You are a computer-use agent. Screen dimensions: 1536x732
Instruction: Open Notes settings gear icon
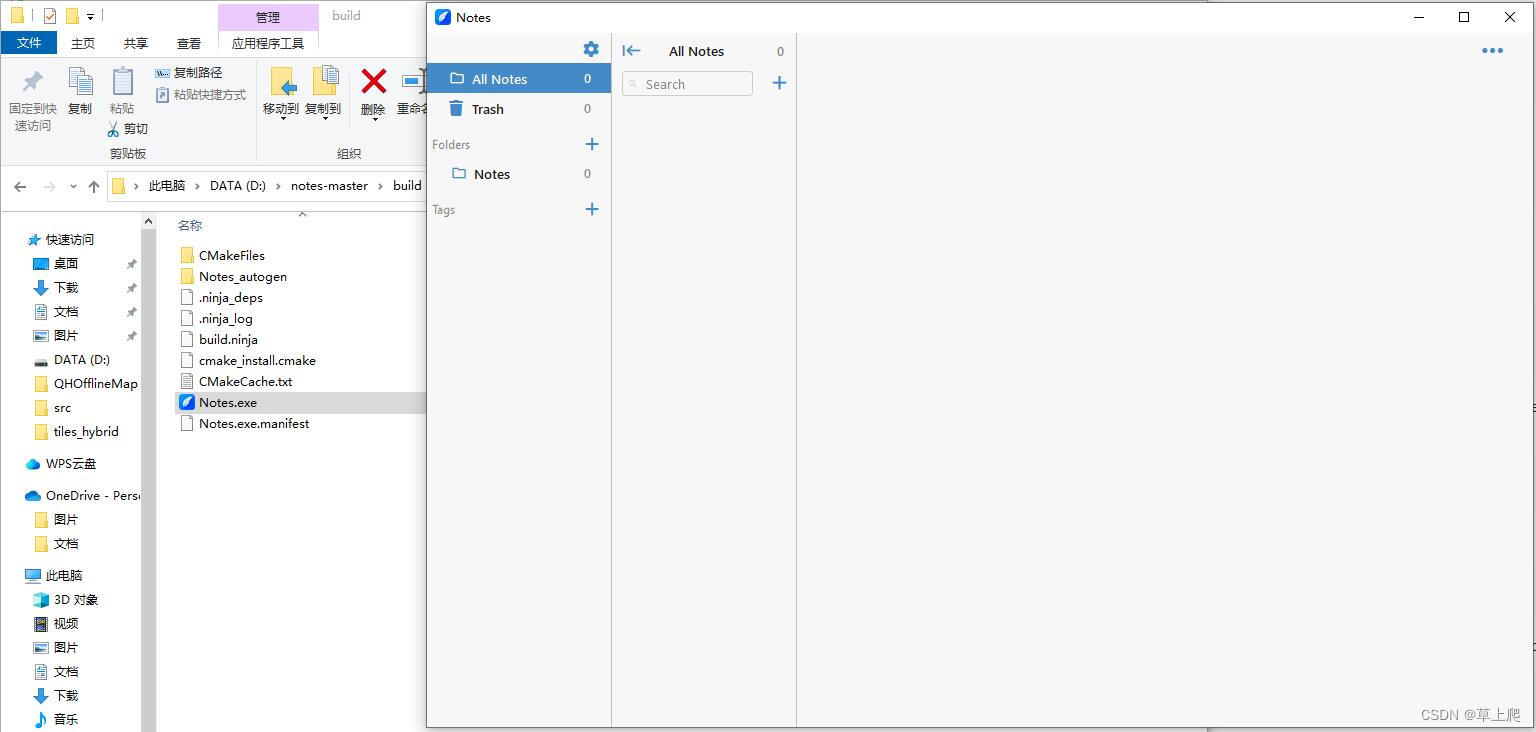click(x=591, y=49)
